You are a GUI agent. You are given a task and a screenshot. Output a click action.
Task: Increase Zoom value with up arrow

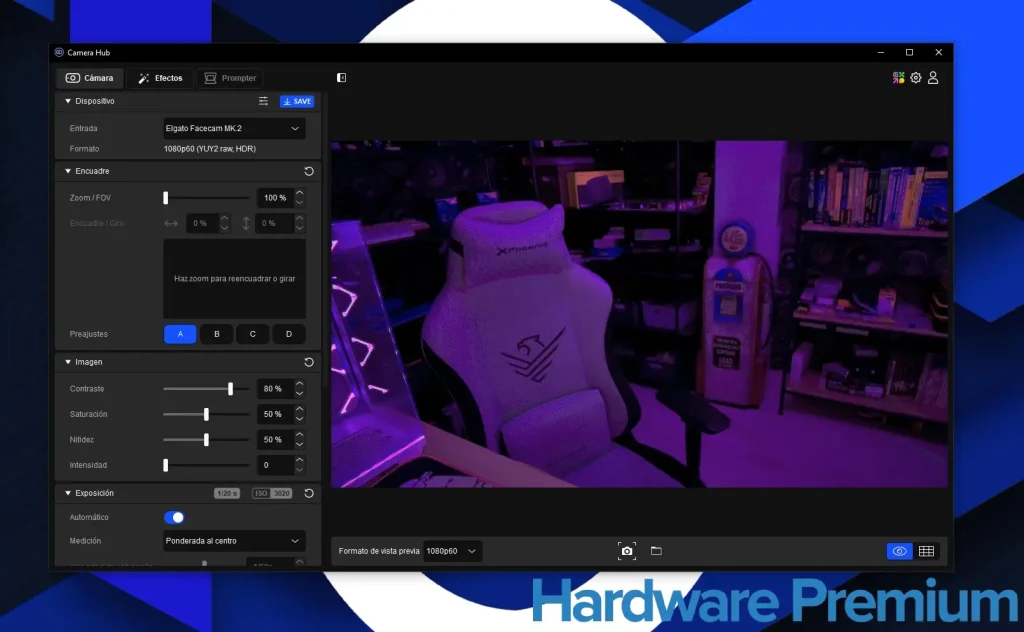tap(299, 193)
